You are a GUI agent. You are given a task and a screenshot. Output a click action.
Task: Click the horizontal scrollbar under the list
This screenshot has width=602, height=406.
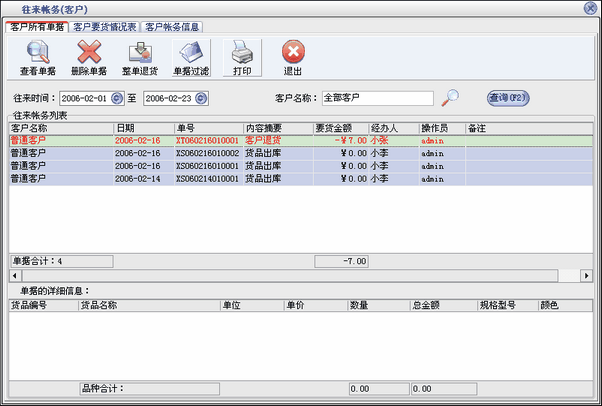pyautogui.click(x=300, y=275)
